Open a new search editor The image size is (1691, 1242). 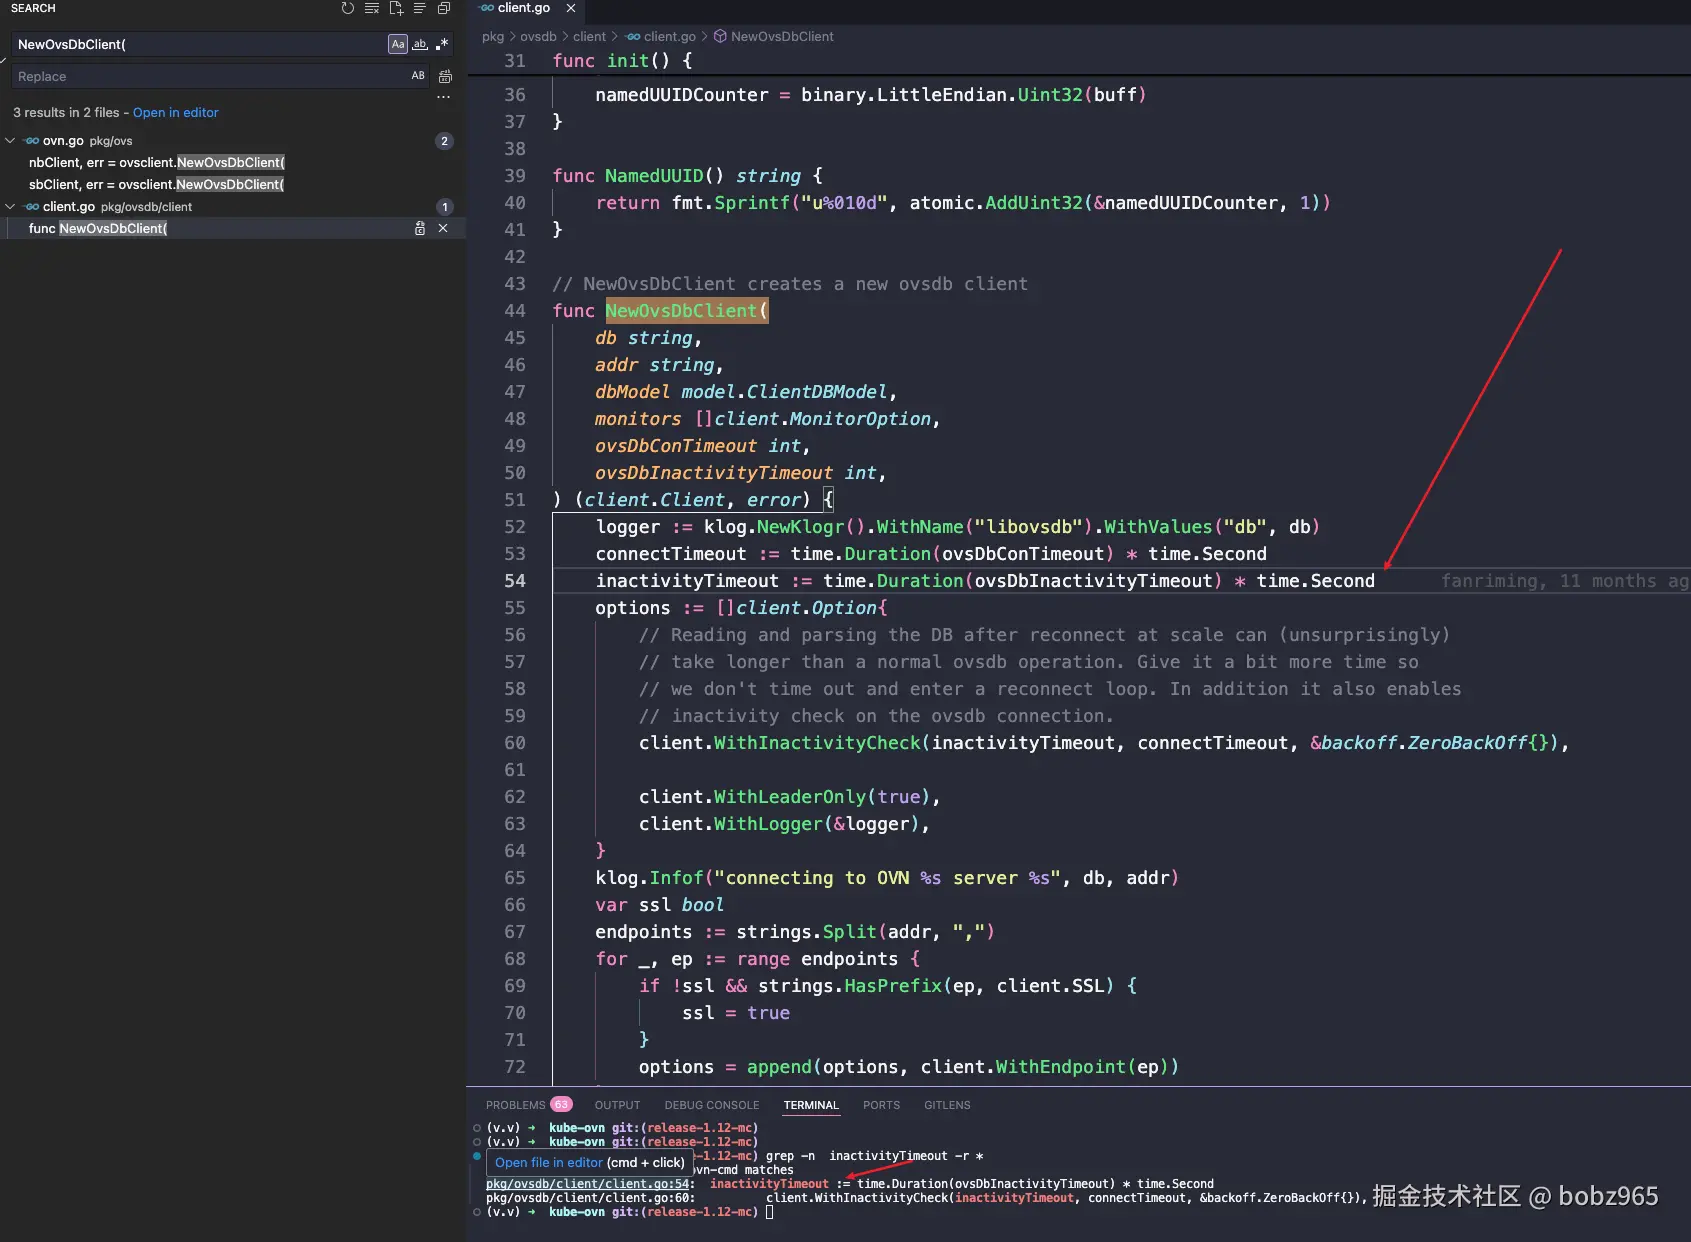click(x=396, y=8)
